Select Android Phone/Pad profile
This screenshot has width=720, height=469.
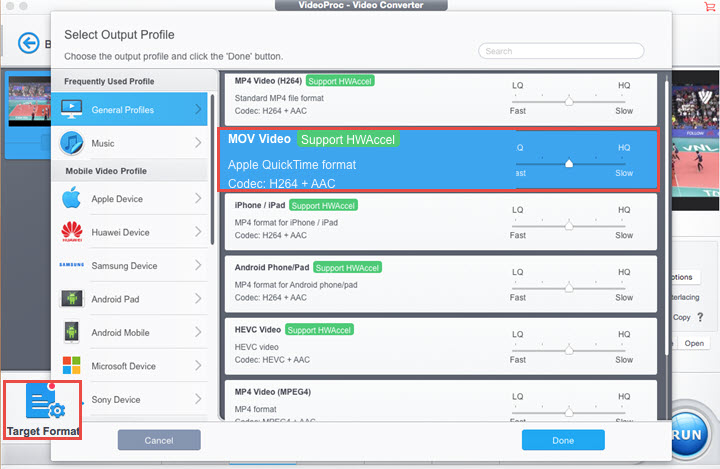click(x=441, y=284)
